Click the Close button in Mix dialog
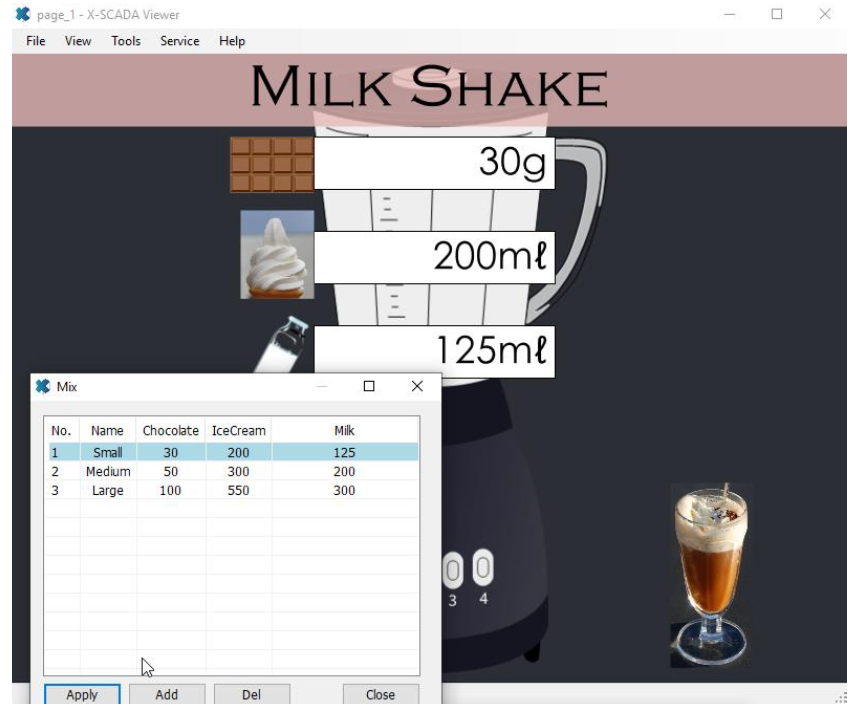Screen dimensions: 862x705 coord(380,695)
